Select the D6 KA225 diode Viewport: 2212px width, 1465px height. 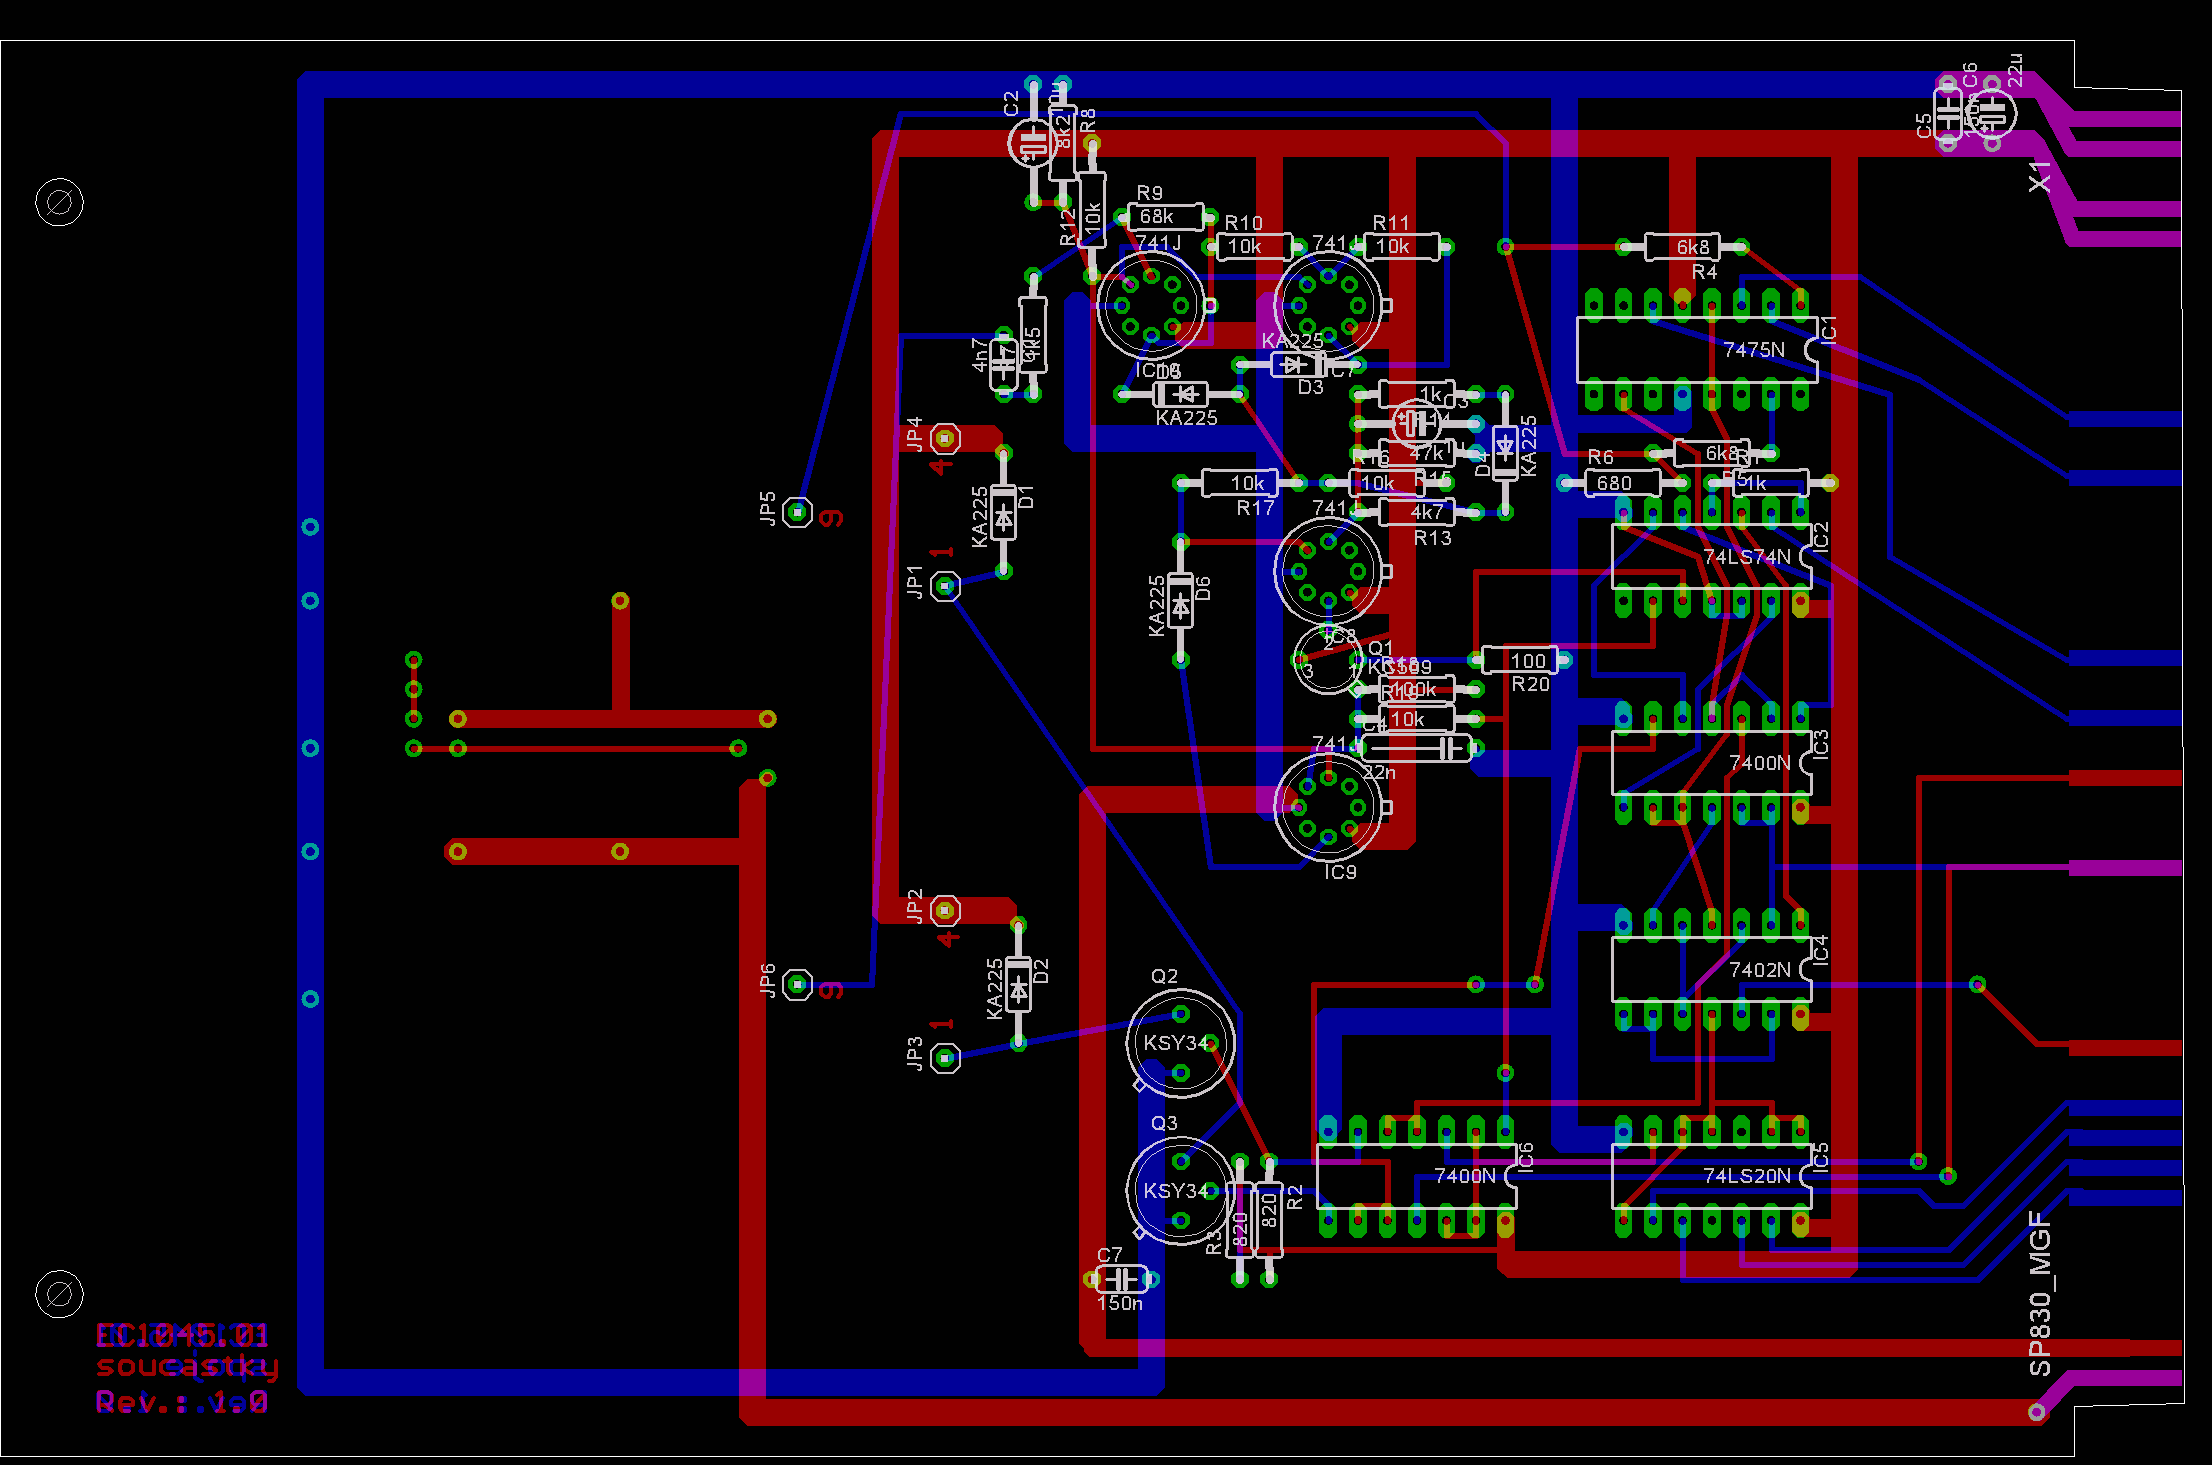coord(1181,601)
